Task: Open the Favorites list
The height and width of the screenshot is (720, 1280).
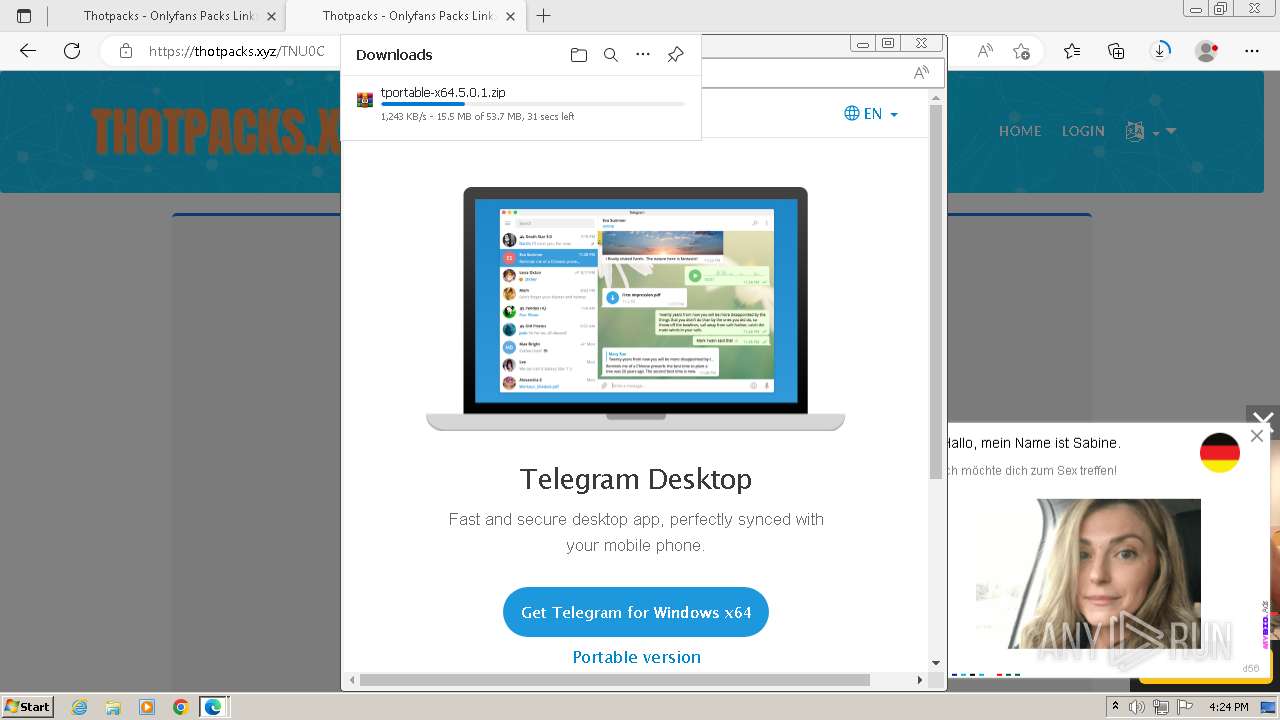Action: (1072, 51)
